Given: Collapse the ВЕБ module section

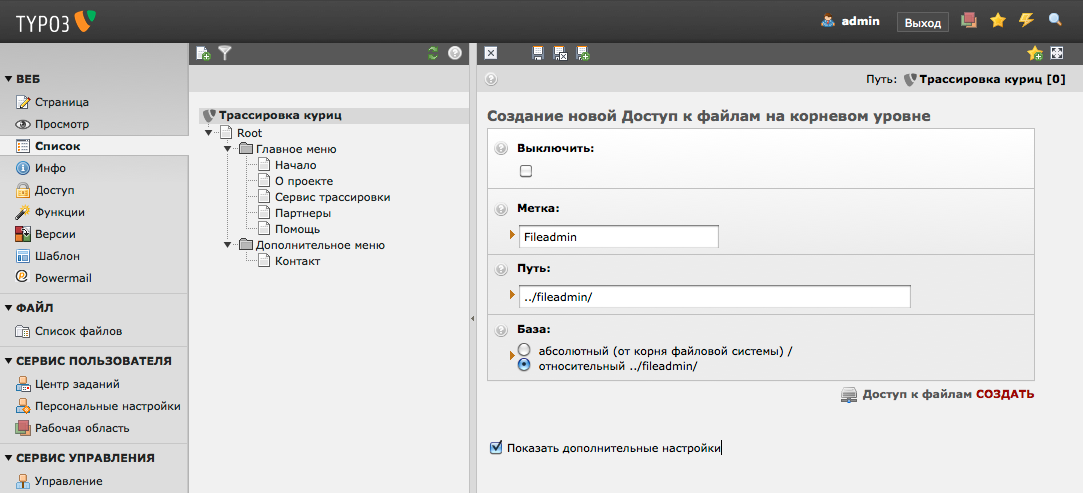Looking at the screenshot, I should tap(9, 79).
